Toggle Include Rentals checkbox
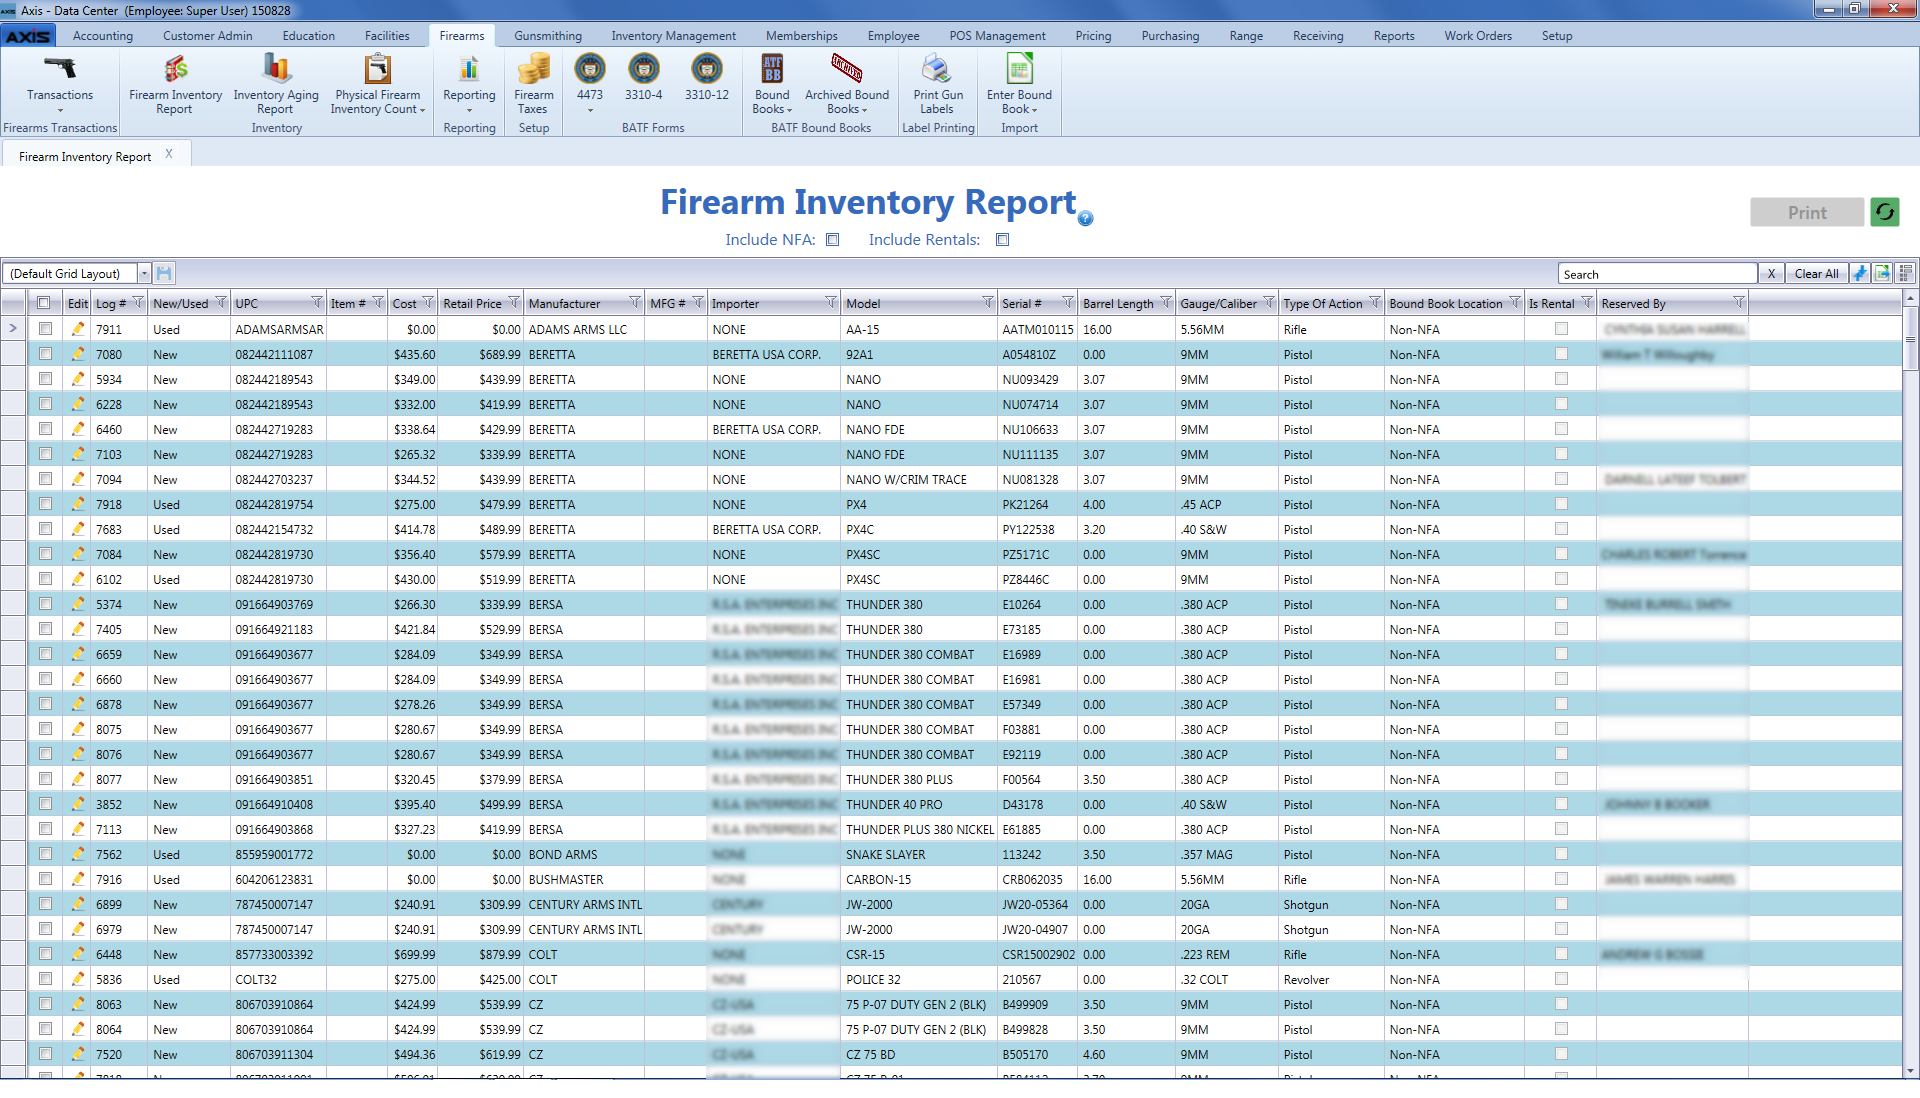This screenshot has height=1098, width=1920. (x=1003, y=240)
